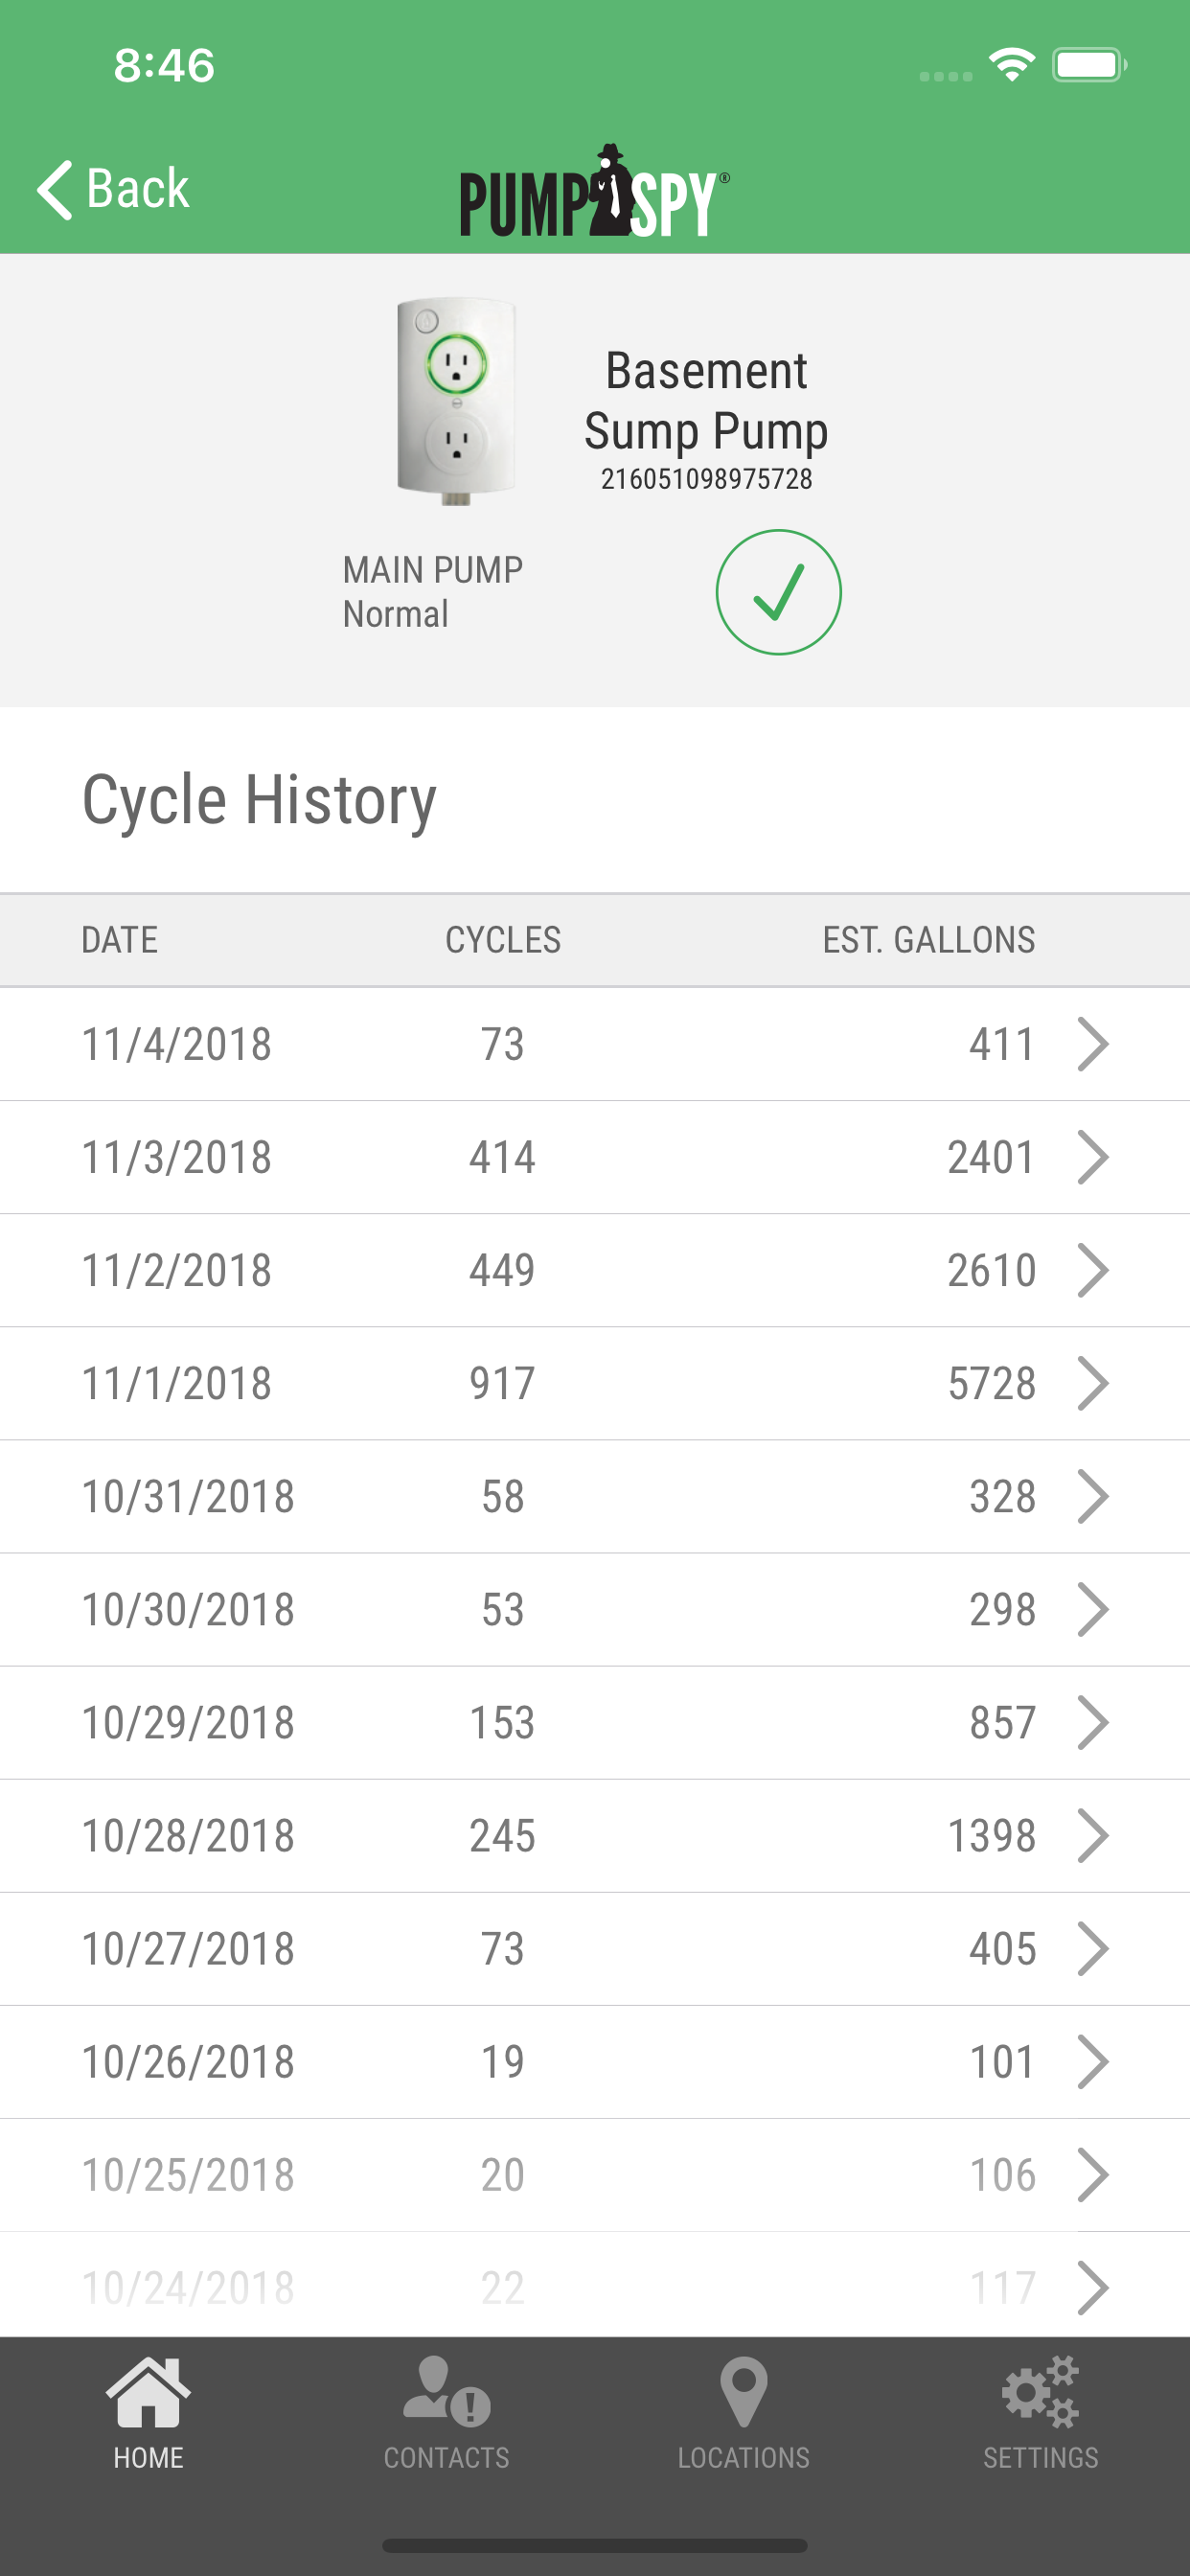Image resolution: width=1190 pixels, height=2576 pixels.
Task: Open details chevron for 11/1/2018
Action: point(1092,1383)
